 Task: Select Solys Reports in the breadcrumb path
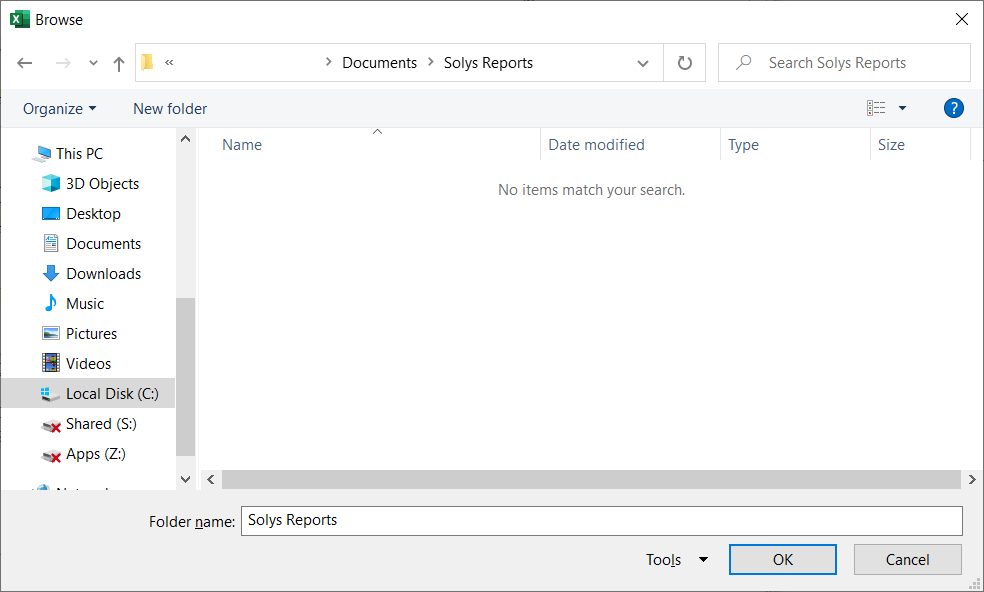[x=488, y=63]
